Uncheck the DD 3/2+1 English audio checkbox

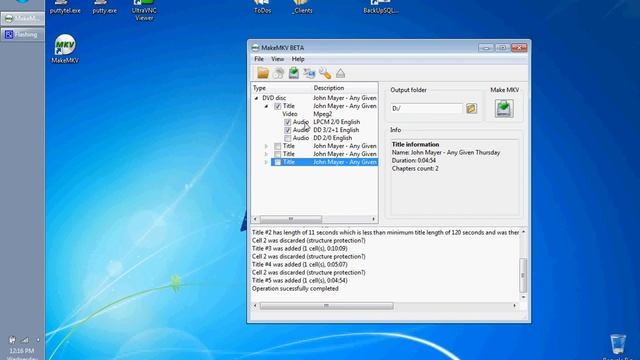288,130
